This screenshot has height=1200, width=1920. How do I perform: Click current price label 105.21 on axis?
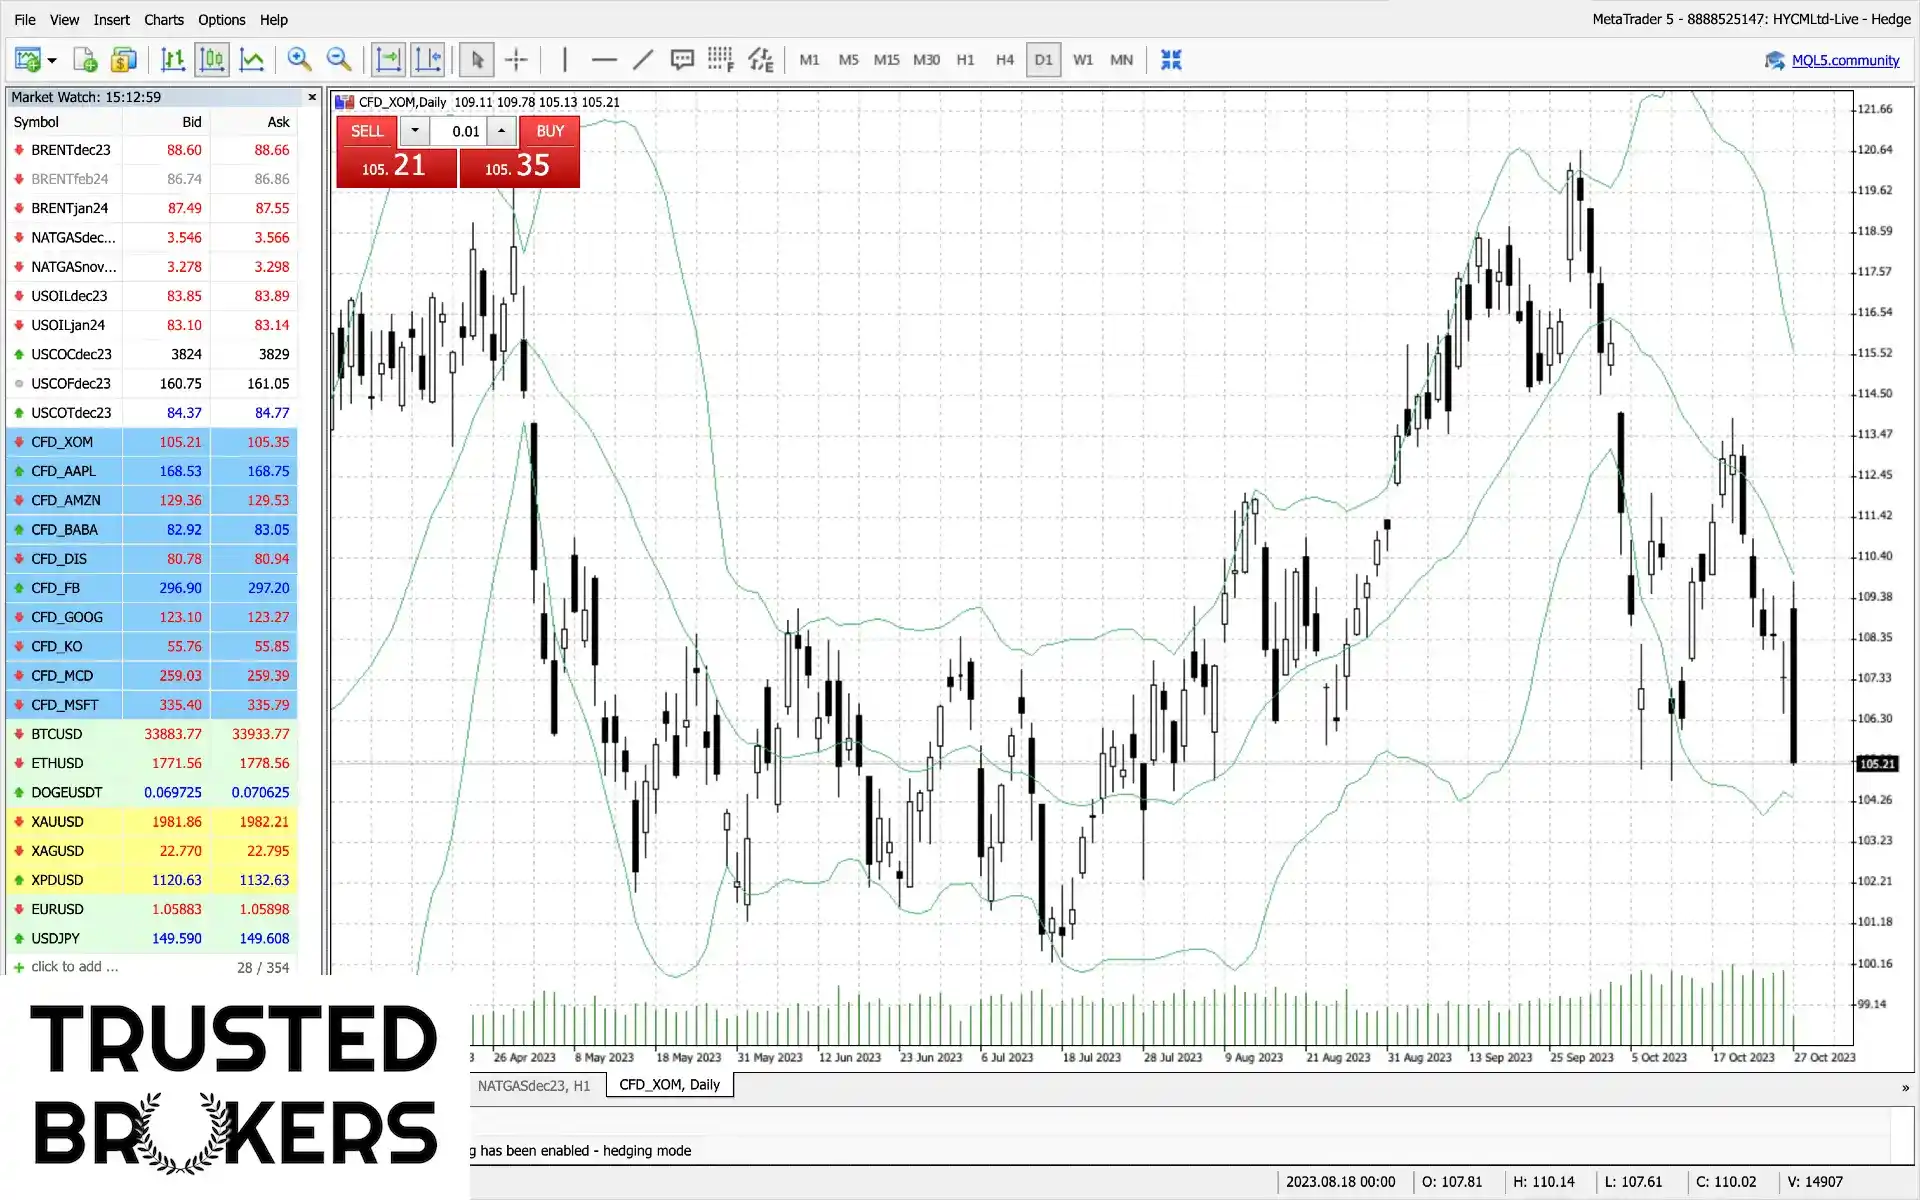[1877, 764]
